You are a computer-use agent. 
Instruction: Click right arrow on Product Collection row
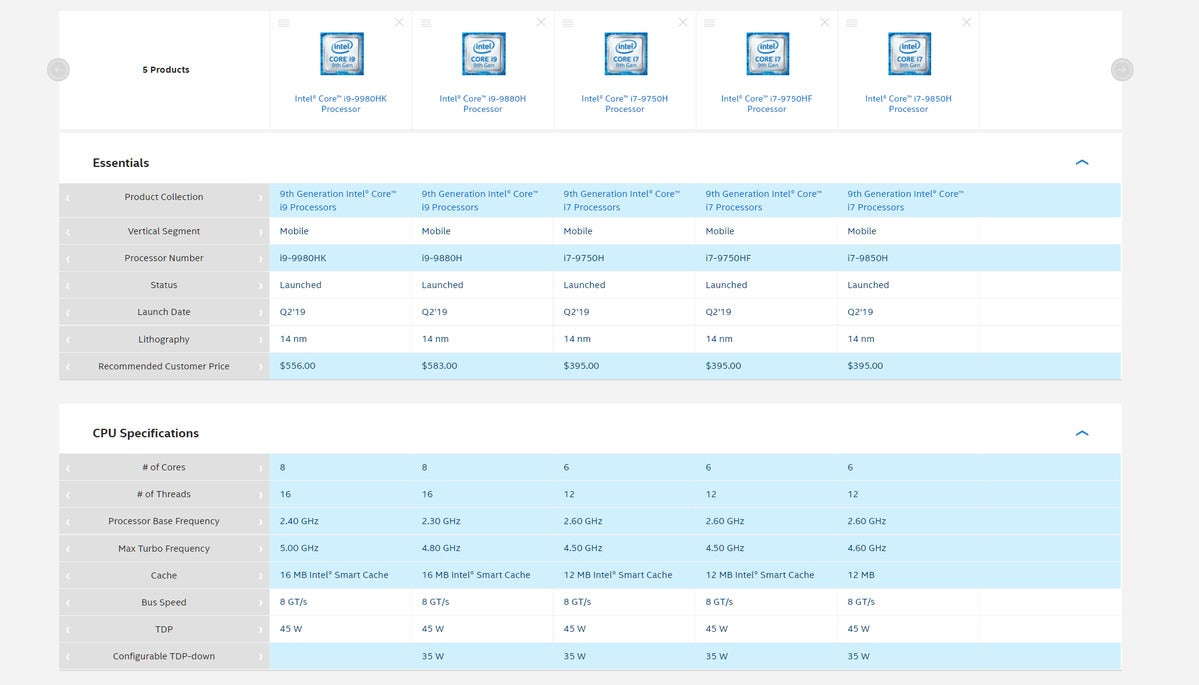tap(261, 198)
